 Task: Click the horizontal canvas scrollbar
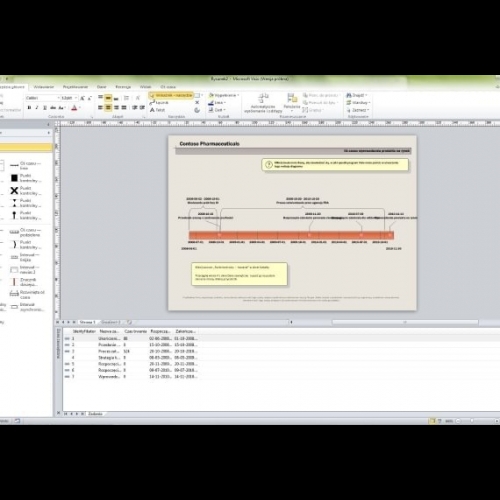coord(405,322)
